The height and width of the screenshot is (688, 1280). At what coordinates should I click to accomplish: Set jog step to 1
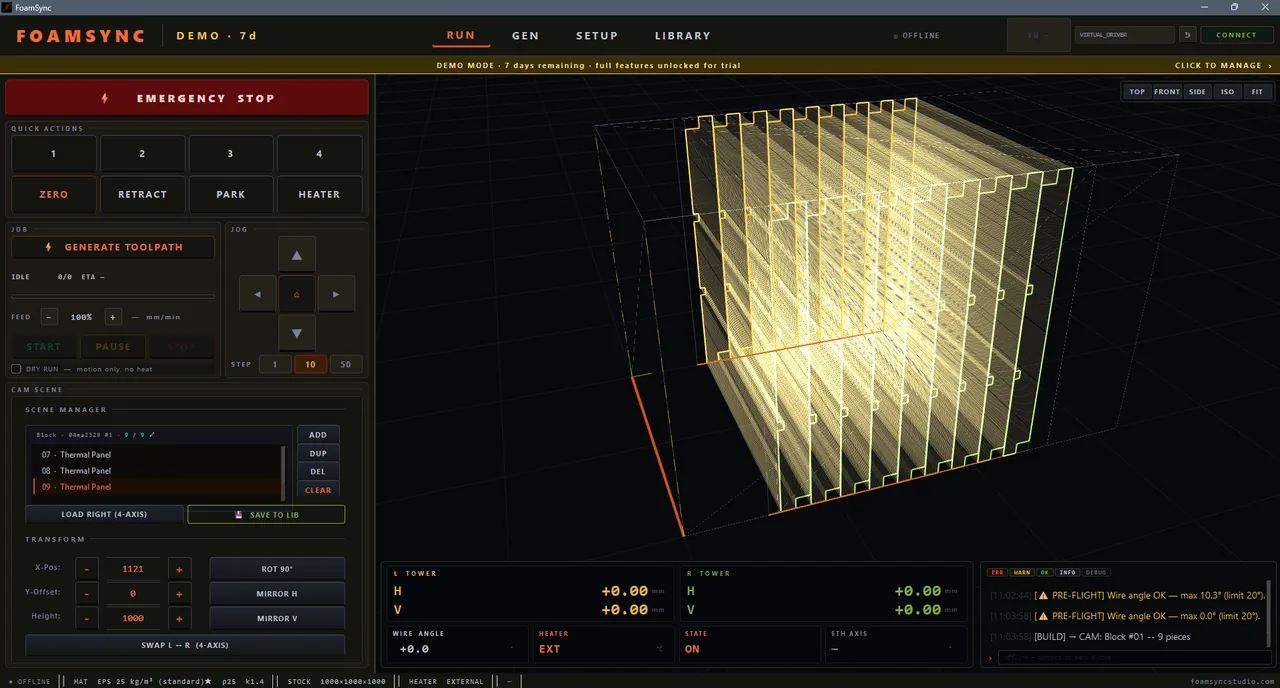pos(275,364)
